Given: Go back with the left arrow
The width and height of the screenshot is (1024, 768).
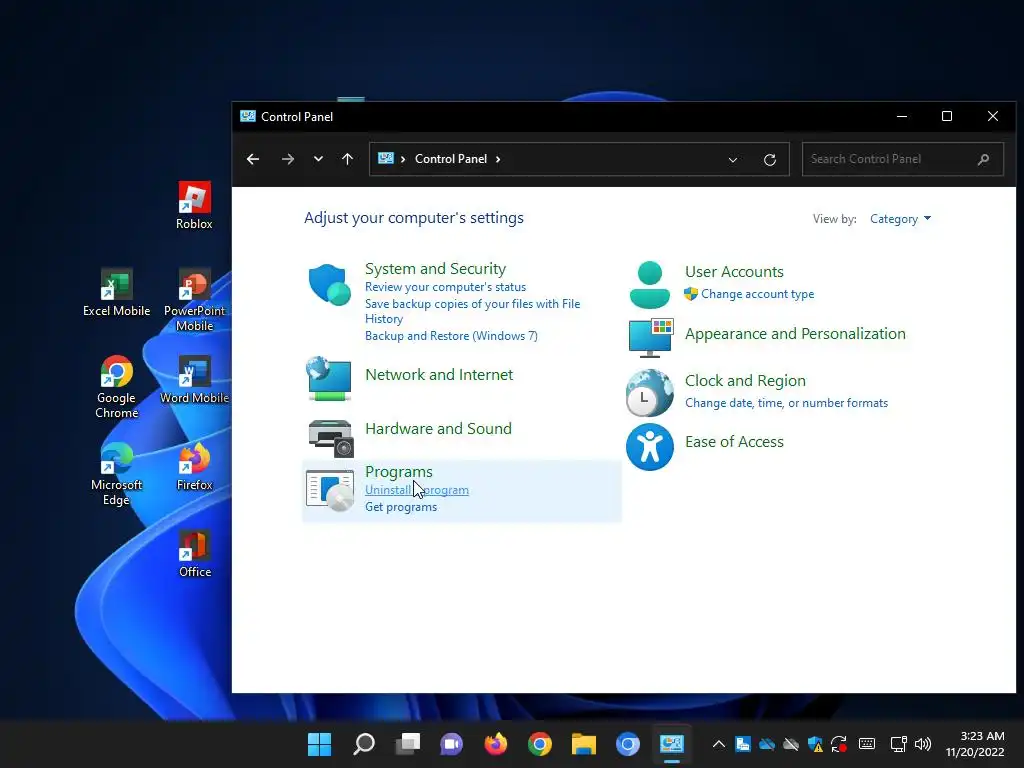Looking at the screenshot, I should click(x=253, y=159).
